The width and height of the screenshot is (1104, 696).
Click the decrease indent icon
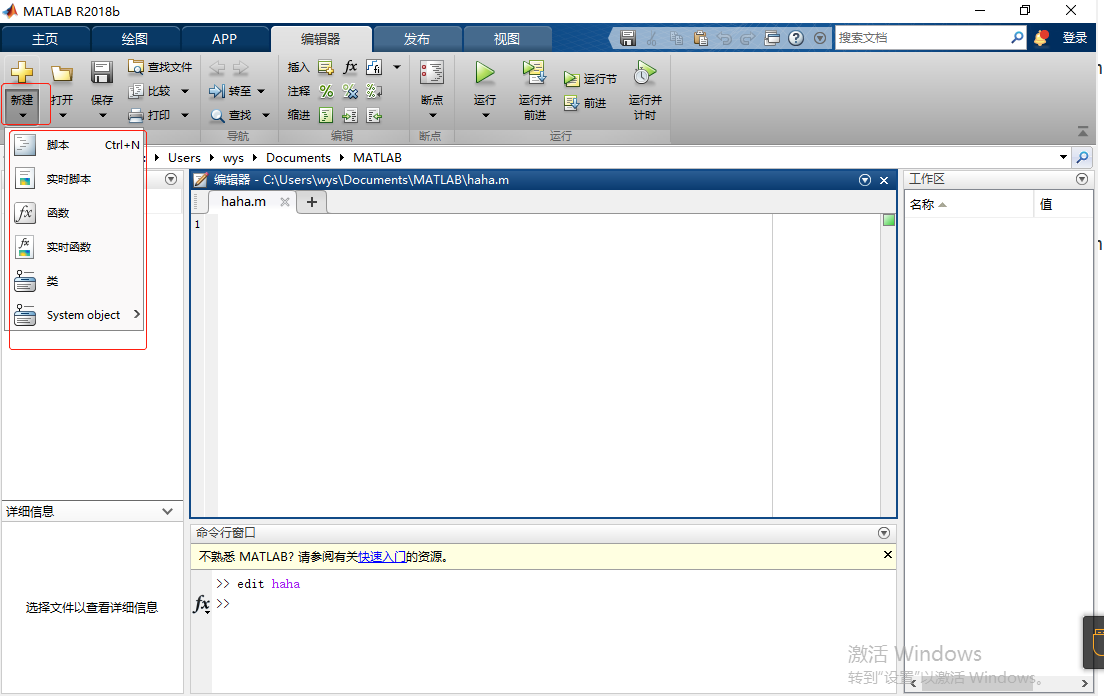pos(374,115)
